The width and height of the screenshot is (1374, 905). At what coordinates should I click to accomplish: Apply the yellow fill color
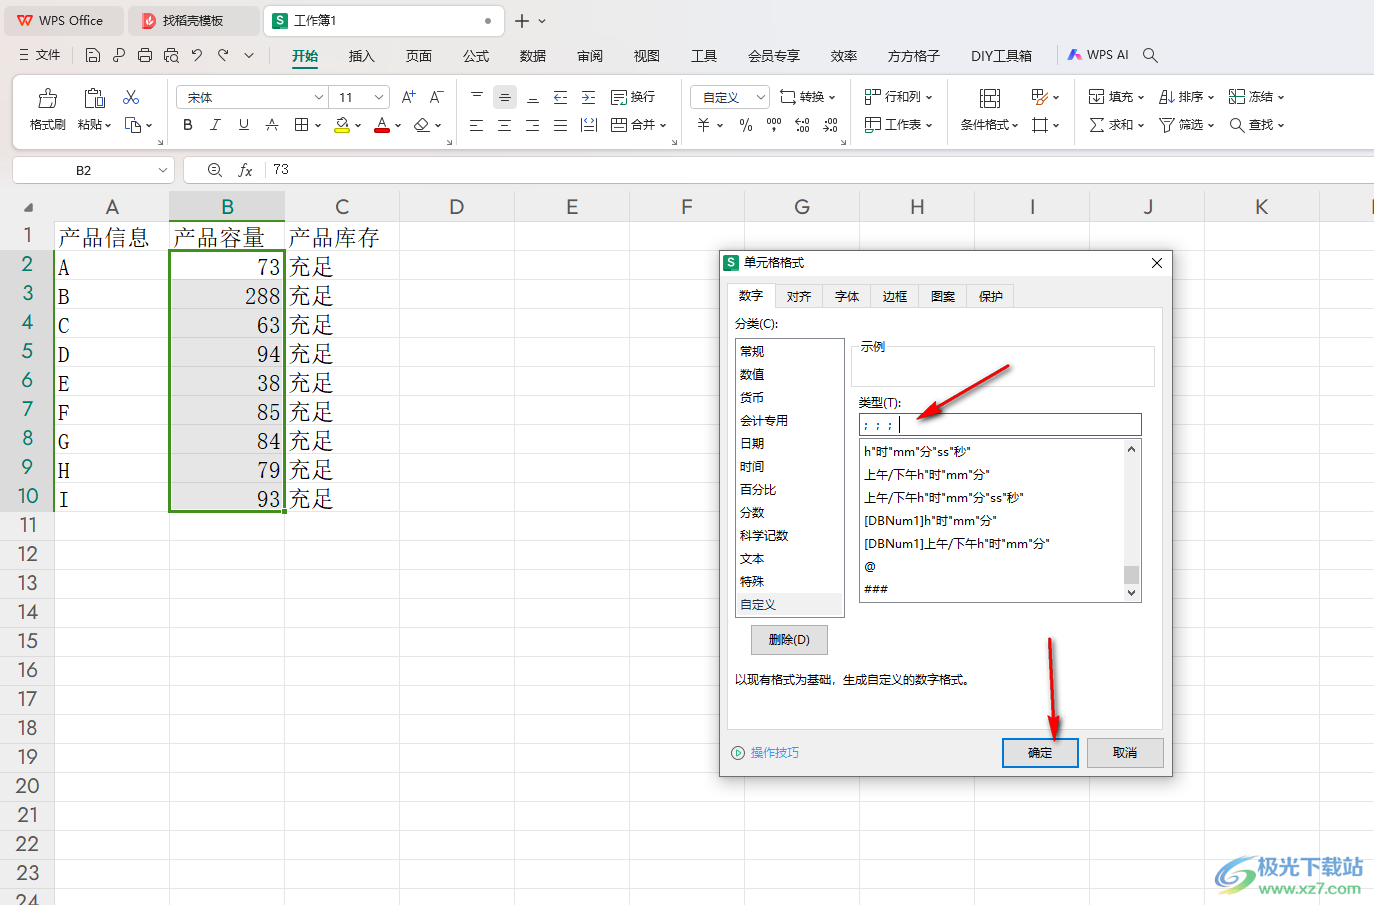(x=342, y=125)
